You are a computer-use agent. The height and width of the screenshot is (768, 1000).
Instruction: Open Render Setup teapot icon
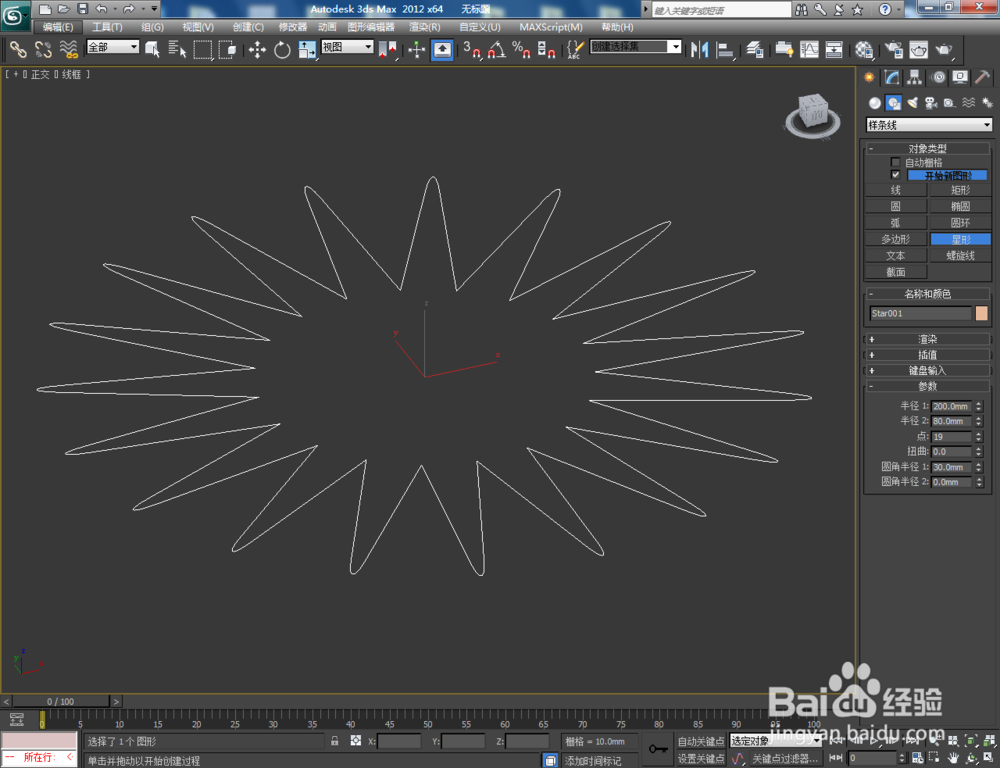tap(893, 49)
